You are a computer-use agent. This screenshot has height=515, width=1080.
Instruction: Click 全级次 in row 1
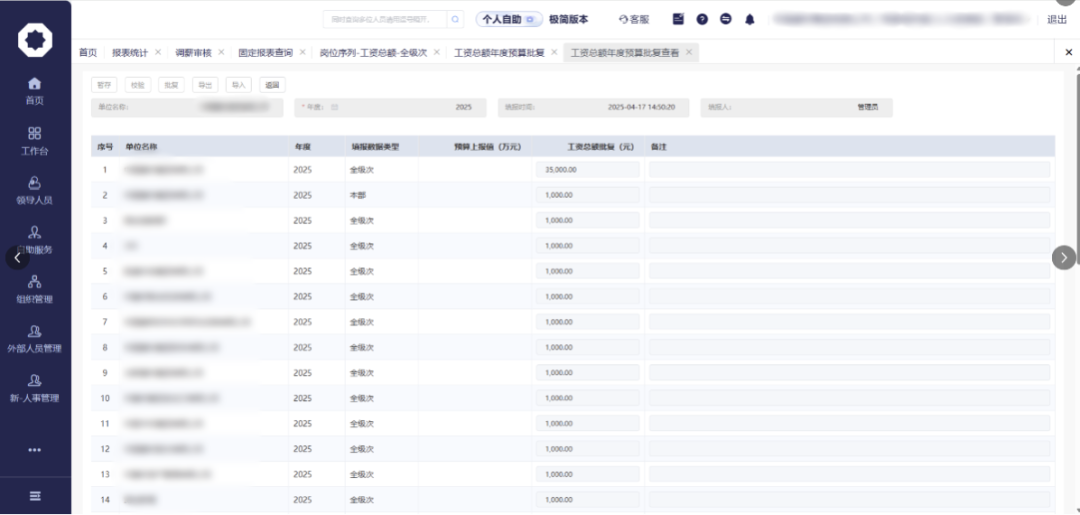[362, 169]
